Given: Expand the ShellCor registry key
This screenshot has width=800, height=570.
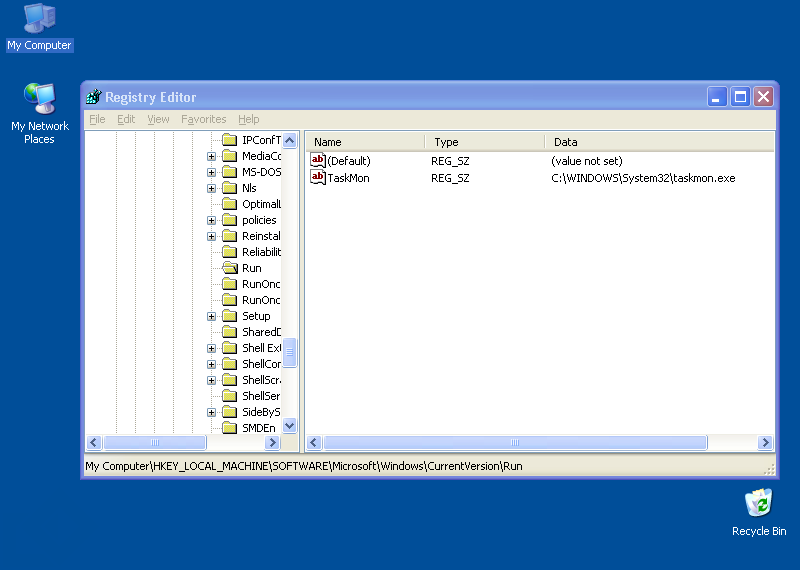Looking at the screenshot, I should point(211,364).
